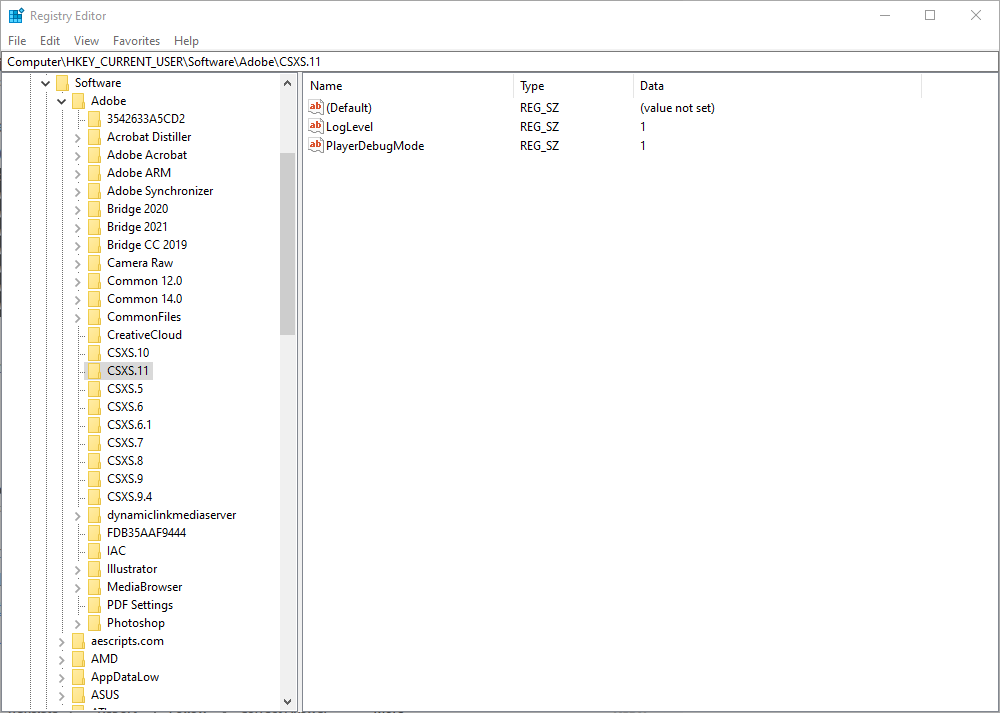Click the CSXS.11 folder icon
Viewport: 1000px width, 713px height.
tap(94, 370)
